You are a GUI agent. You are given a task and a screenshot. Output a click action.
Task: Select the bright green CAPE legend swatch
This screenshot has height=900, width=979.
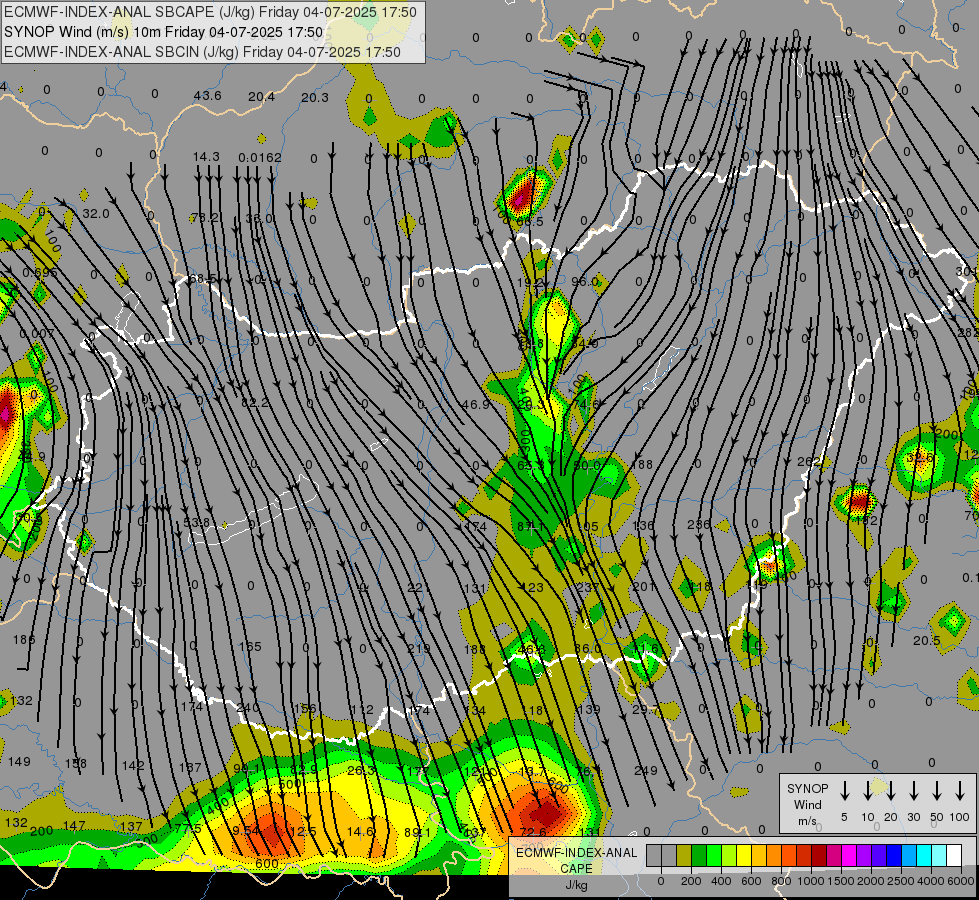pos(714,855)
